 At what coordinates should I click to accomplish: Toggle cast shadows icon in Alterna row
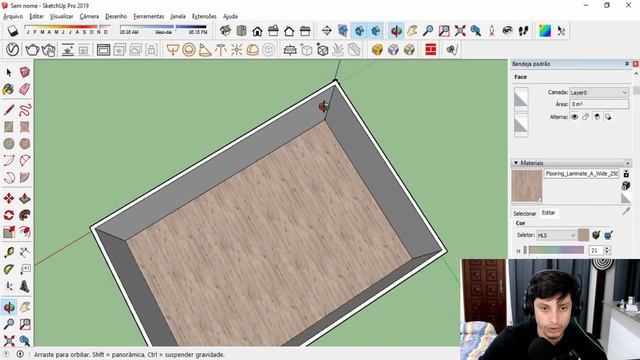click(597, 117)
